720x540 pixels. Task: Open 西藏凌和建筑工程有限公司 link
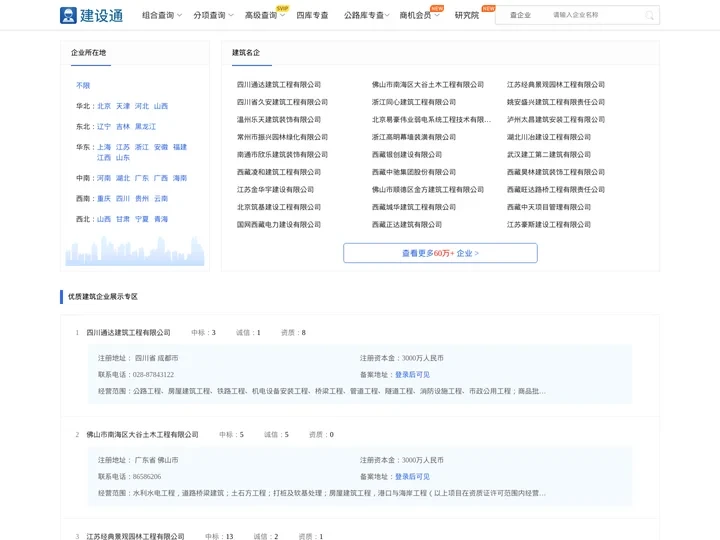pyautogui.click(x=279, y=172)
